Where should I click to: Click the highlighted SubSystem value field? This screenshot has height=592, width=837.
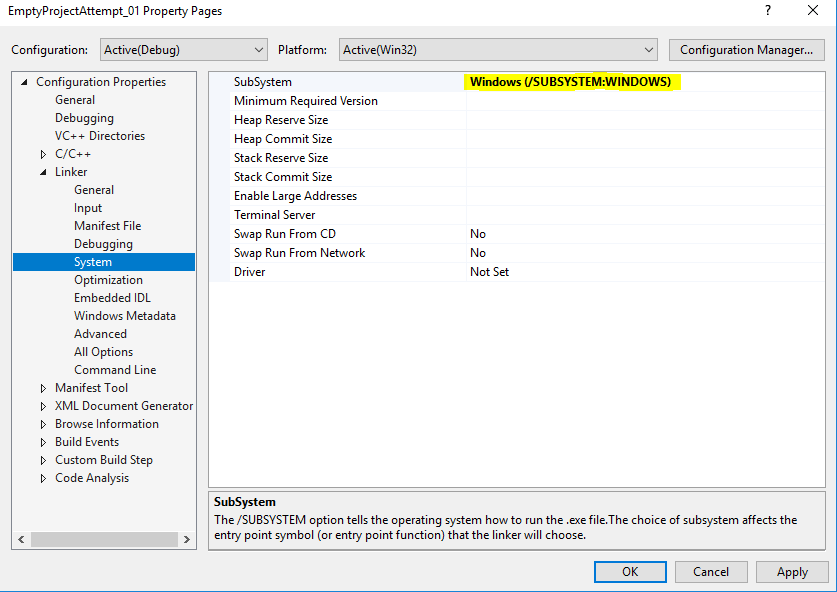pos(571,82)
